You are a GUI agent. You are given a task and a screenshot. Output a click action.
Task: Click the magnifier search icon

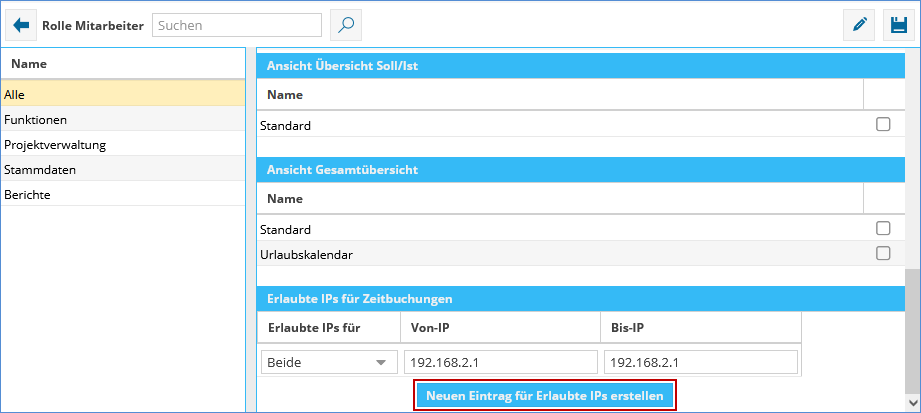345,25
